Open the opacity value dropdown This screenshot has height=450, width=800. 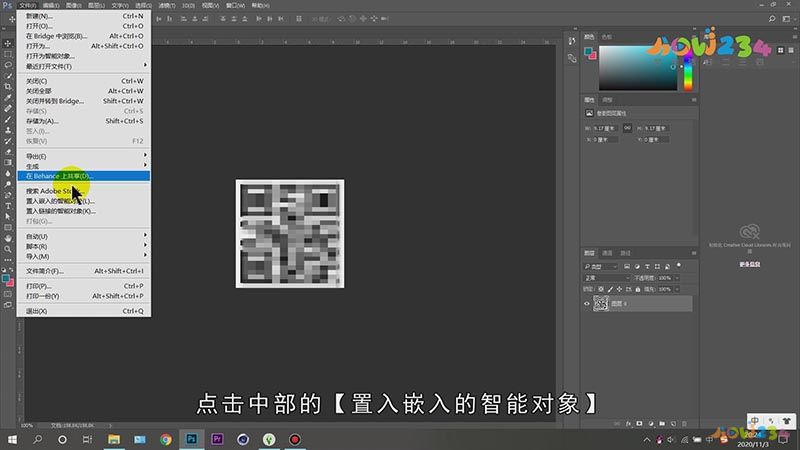[x=677, y=278]
